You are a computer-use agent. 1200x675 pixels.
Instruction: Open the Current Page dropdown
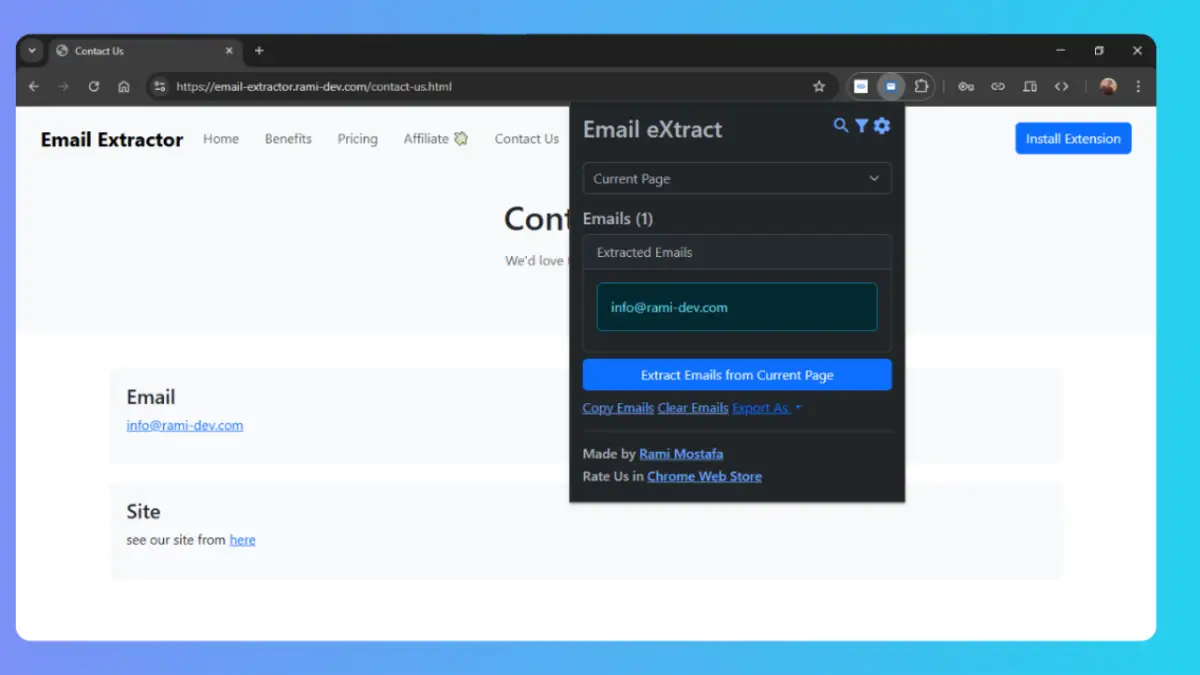[737, 178]
